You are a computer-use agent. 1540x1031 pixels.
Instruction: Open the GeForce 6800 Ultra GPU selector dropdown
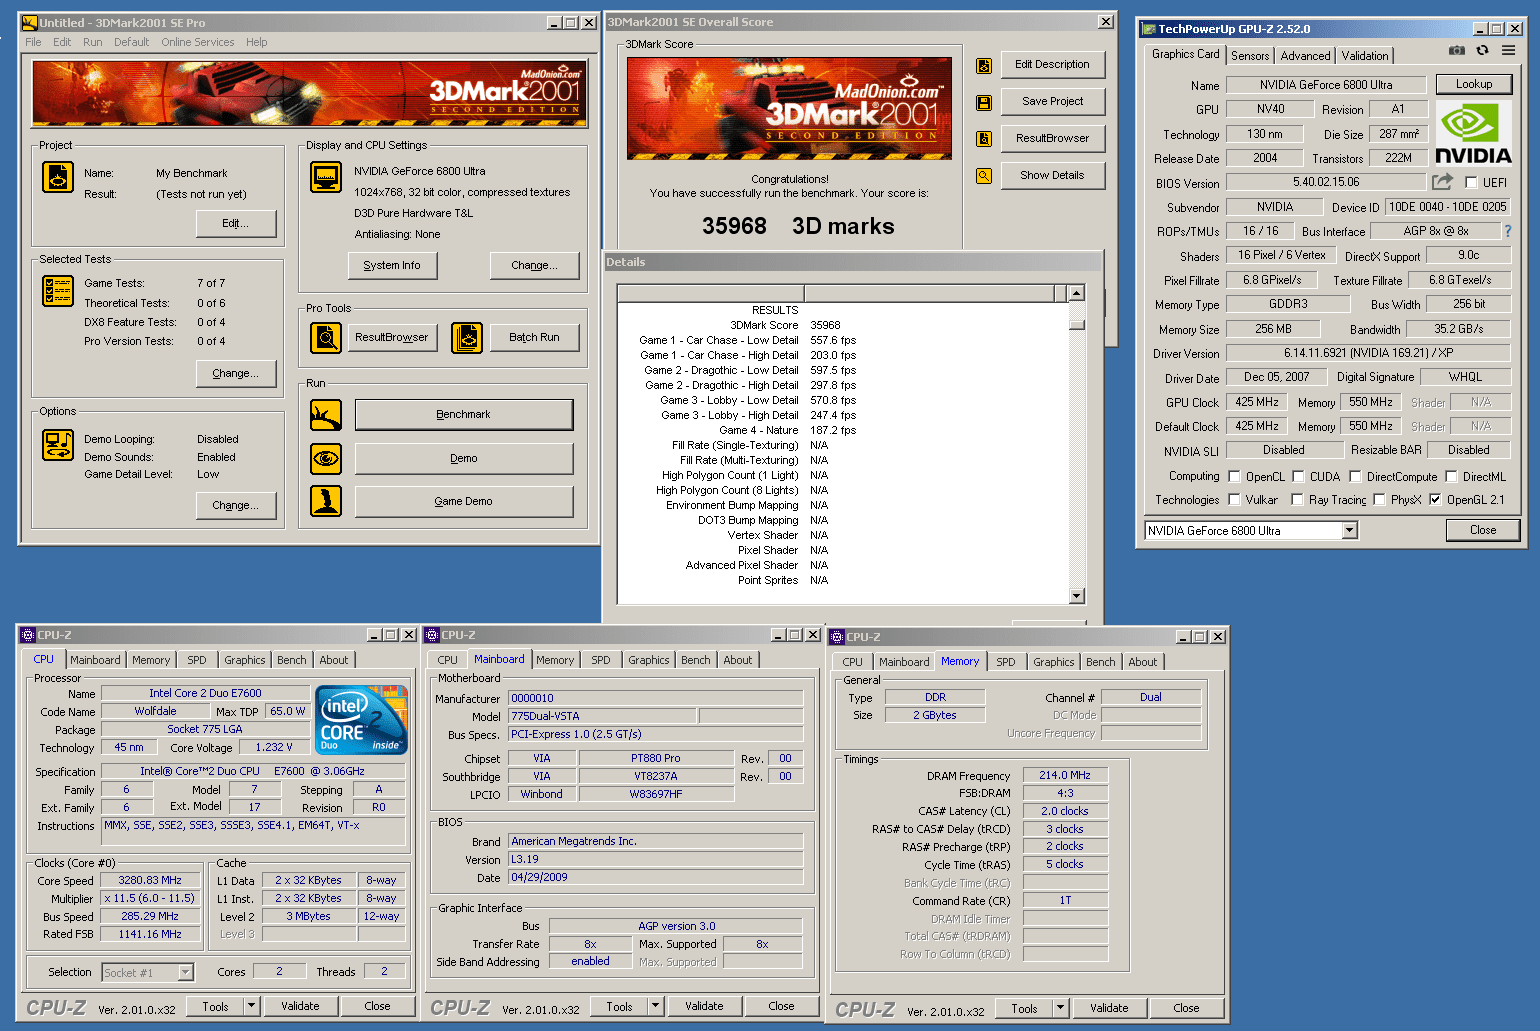click(x=1349, y=531)
